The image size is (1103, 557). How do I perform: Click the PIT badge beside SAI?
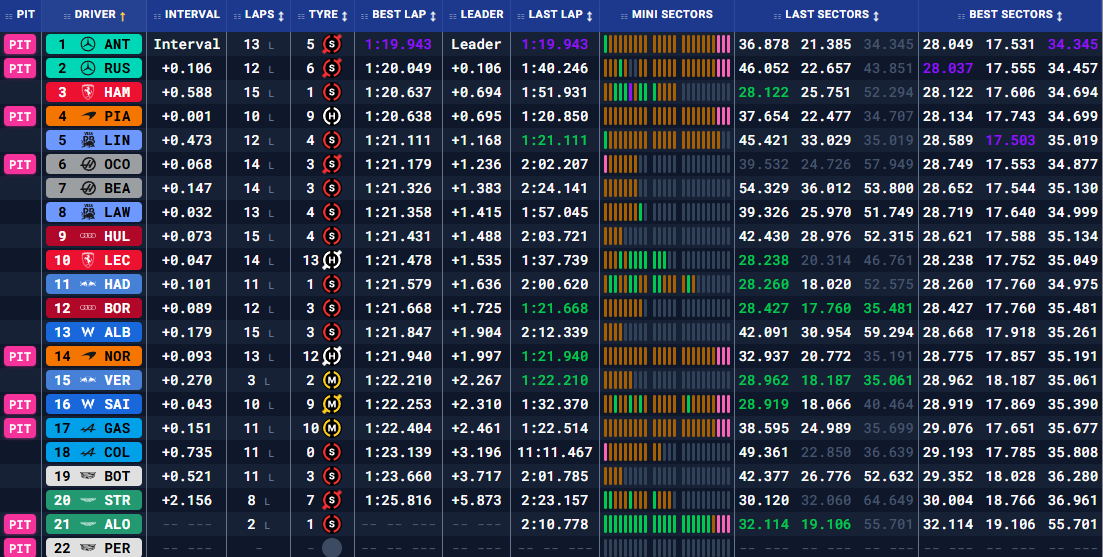[x=20, y=404]
